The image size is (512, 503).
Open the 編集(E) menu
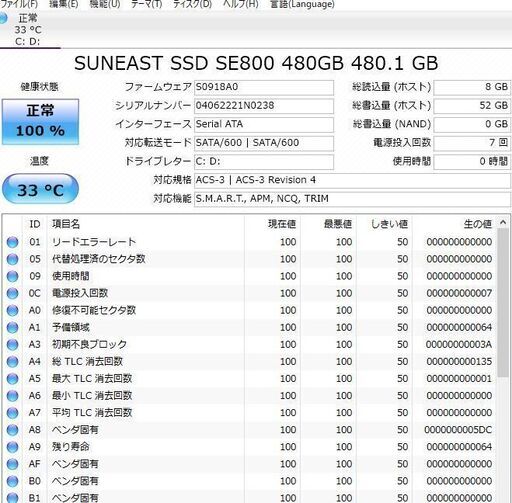pos(63,4)
